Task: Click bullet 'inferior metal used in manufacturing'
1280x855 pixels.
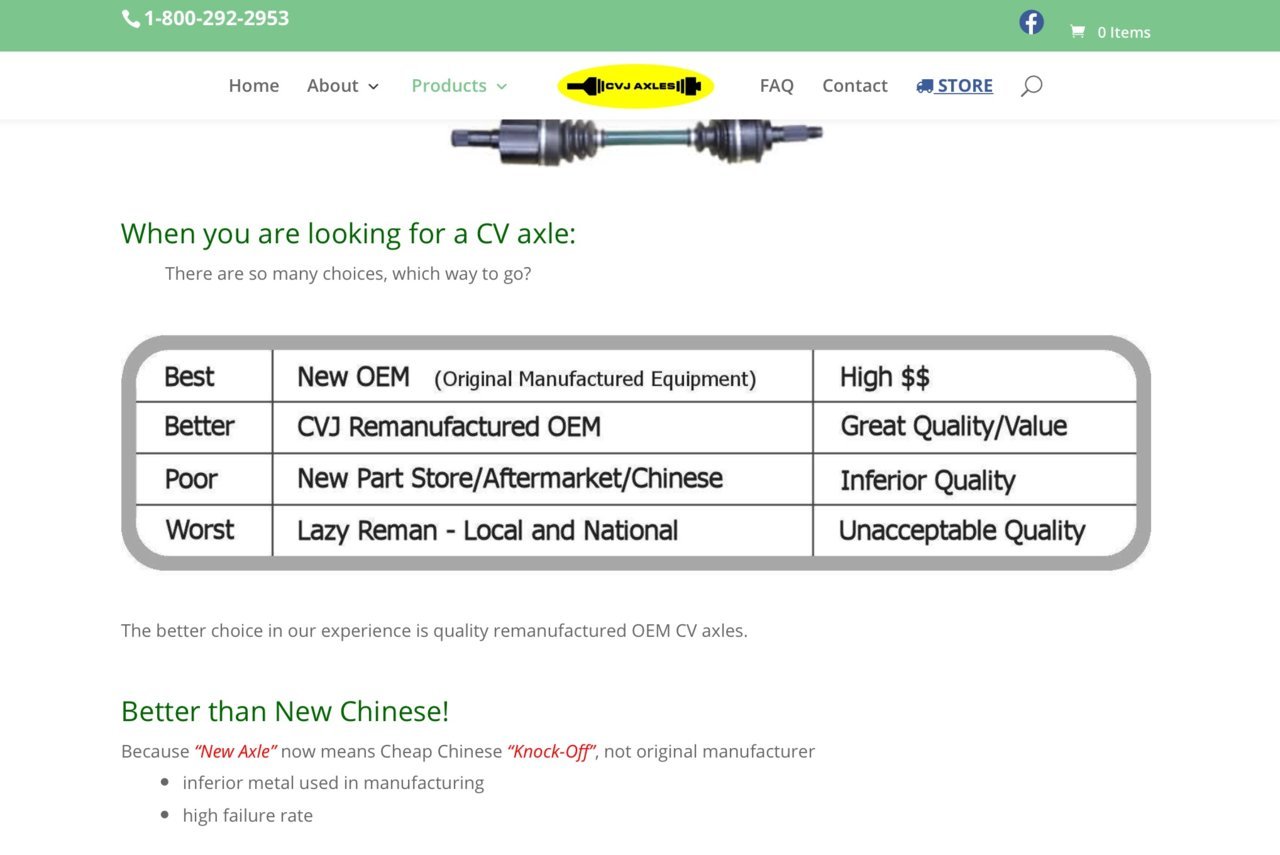Action: tap(333, 783)
